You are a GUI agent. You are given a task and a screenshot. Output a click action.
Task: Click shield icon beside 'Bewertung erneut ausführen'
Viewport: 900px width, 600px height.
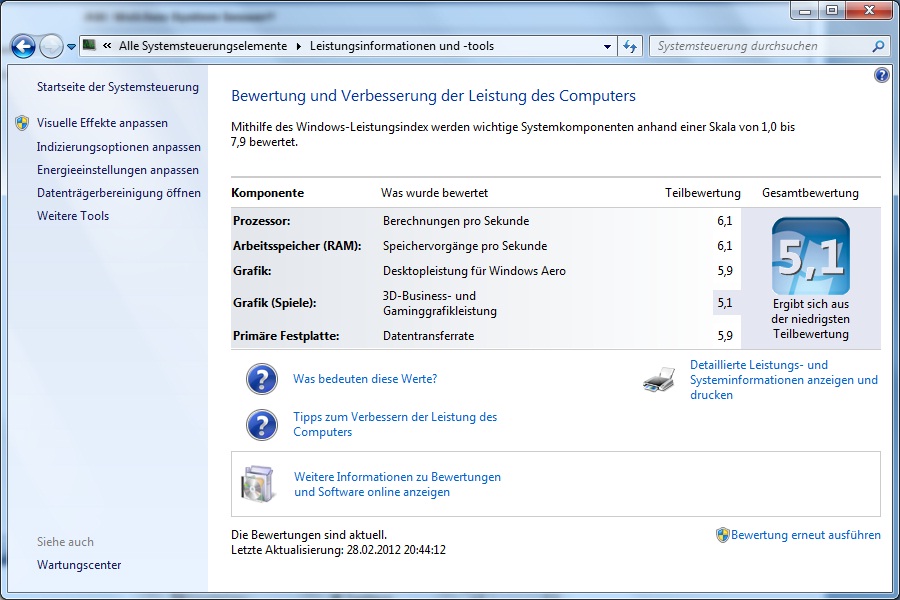pos(723,535)
